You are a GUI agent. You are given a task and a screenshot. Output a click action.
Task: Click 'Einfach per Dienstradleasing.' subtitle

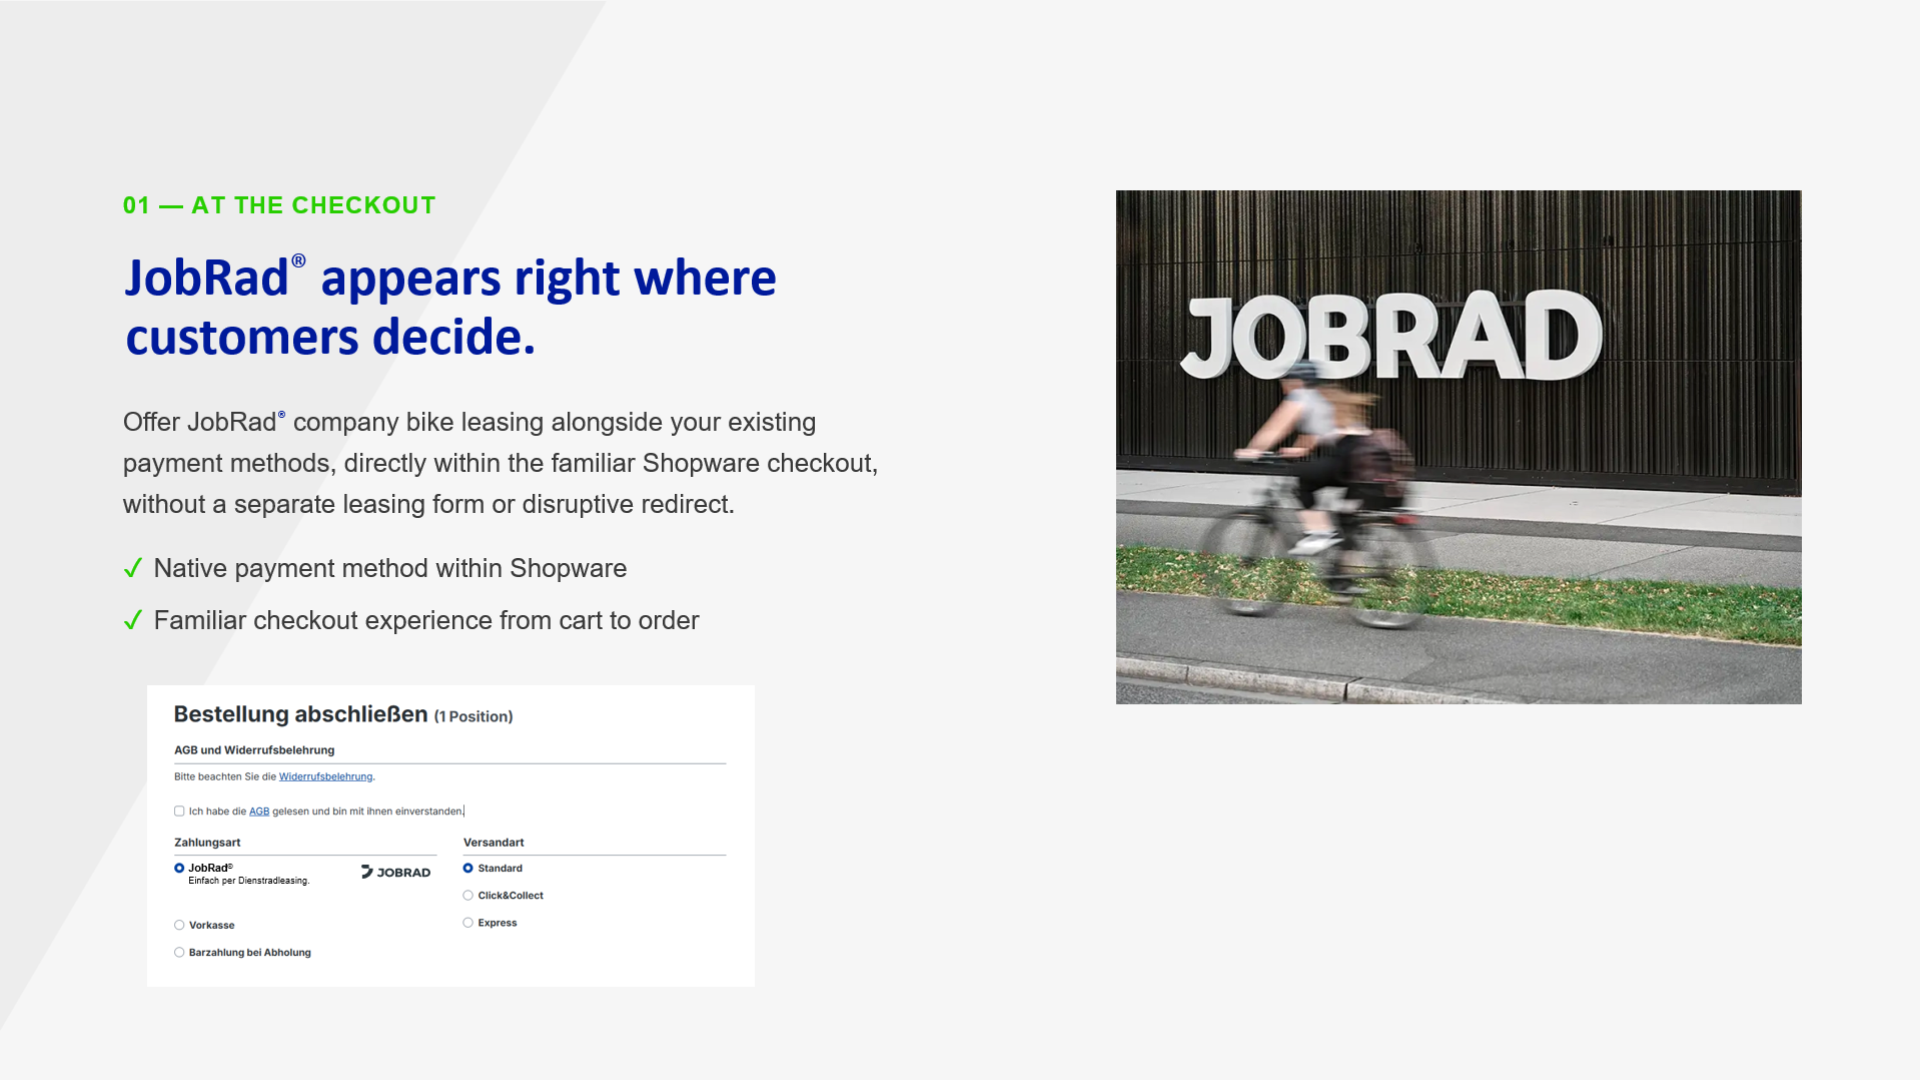click(x=249, y=881)
